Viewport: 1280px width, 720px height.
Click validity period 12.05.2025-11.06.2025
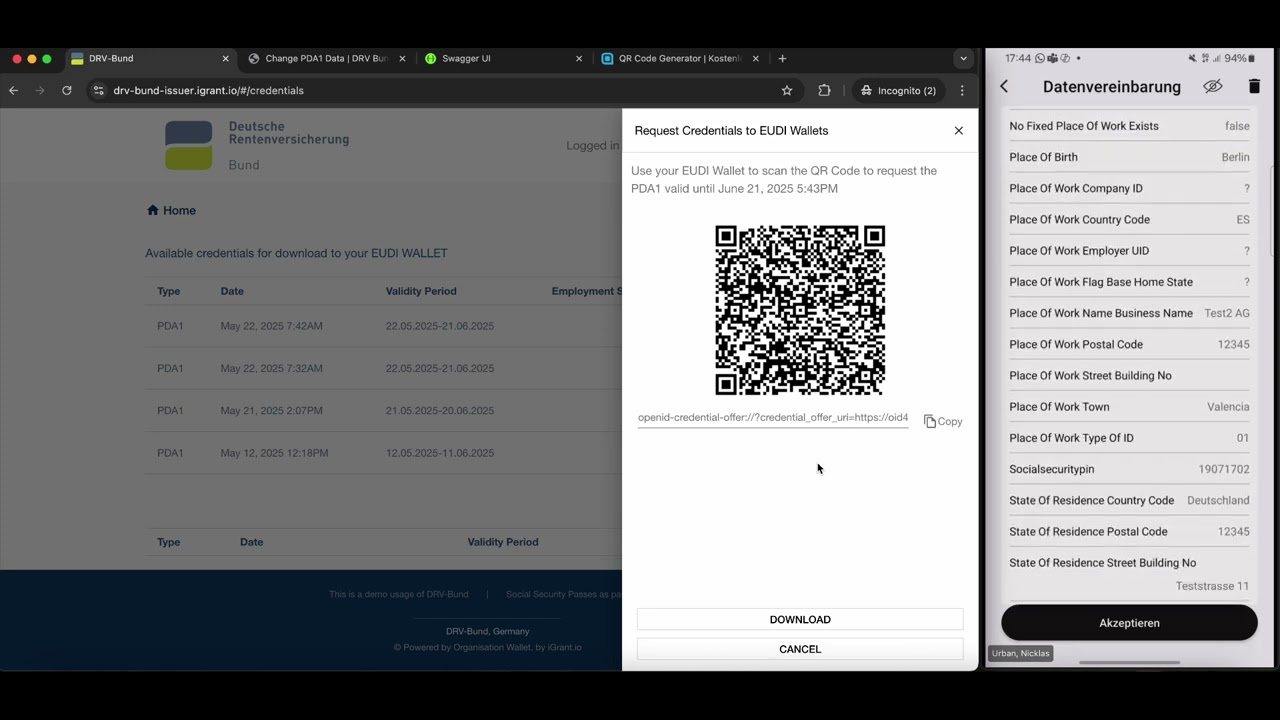(x=440, y=453)
